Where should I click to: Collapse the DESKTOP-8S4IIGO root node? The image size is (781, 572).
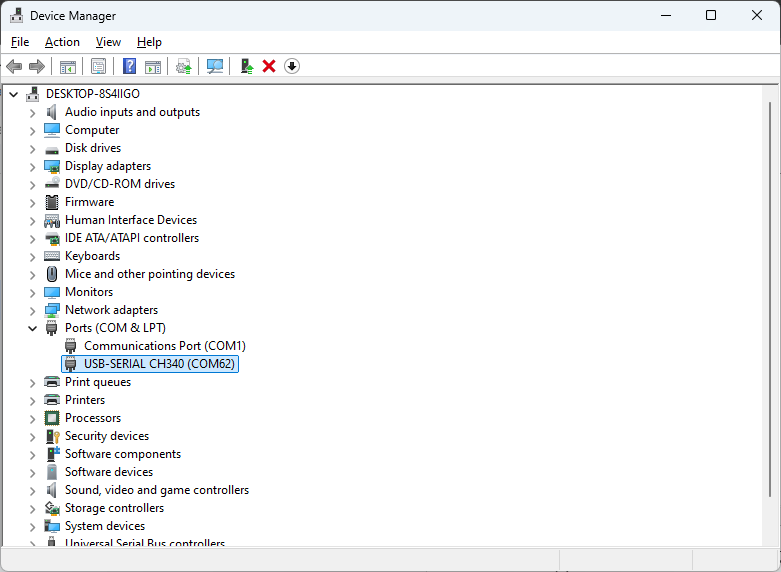click(13, 94)
